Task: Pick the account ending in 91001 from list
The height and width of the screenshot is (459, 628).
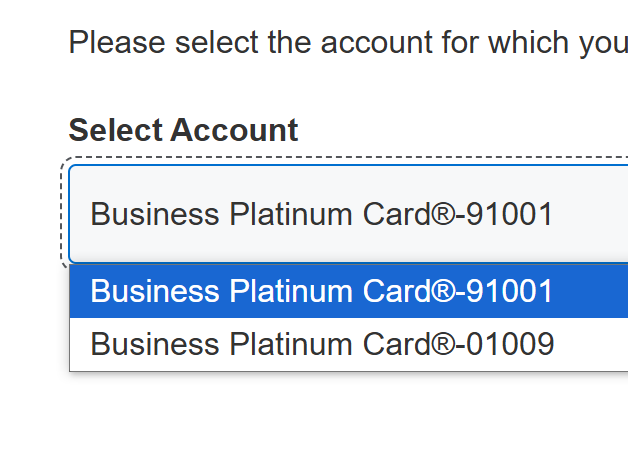Action: tap(322, 291)
